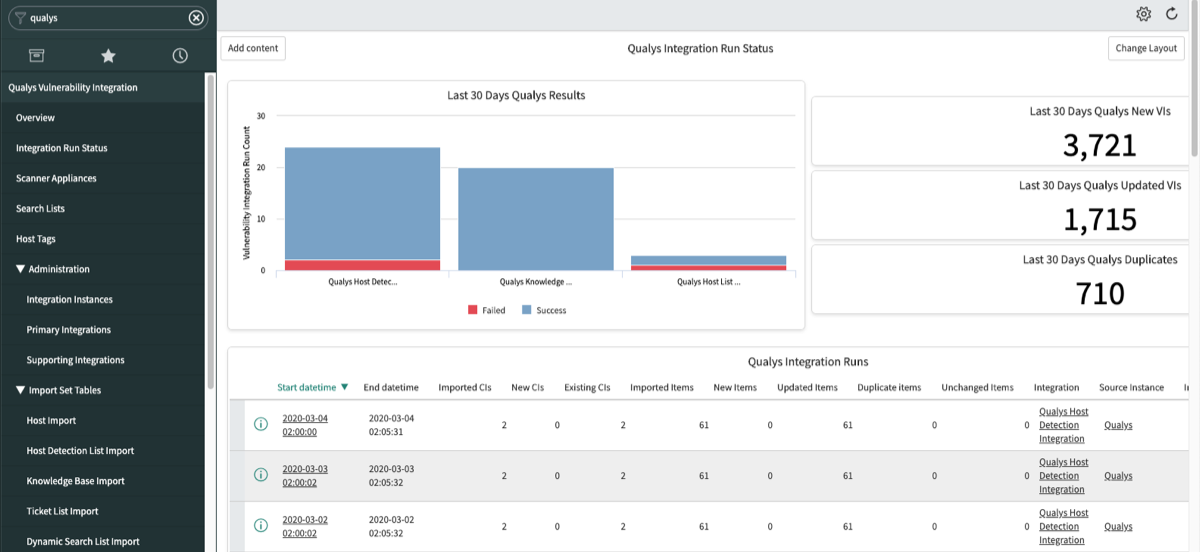The width and height of the screenshot is (1200, 552).
Task: Sort by Existing CIs column
Action: 587,387
